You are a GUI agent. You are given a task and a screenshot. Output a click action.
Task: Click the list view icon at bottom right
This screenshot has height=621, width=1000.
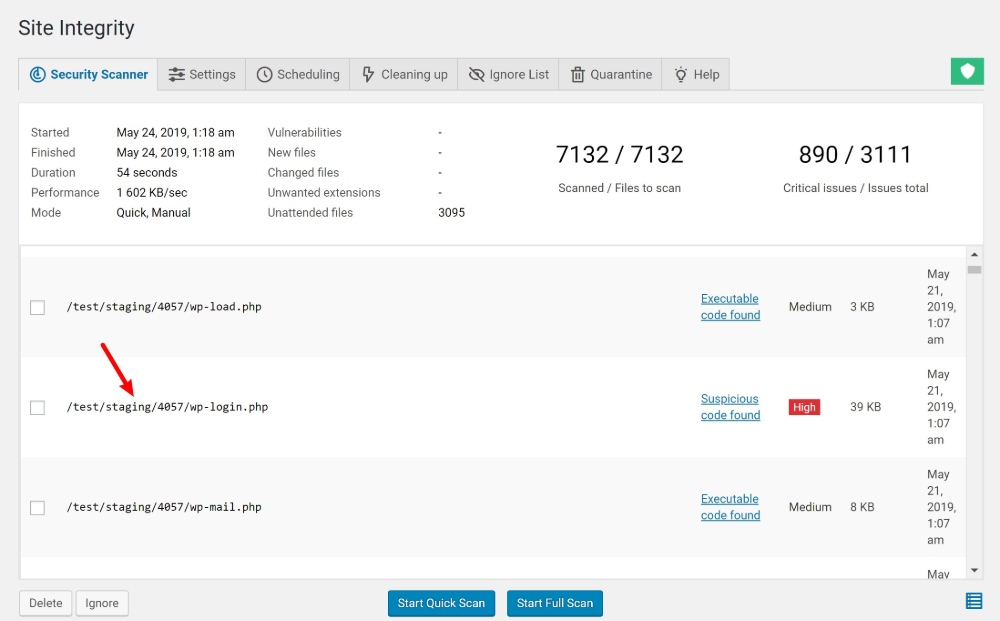[974, 601]
